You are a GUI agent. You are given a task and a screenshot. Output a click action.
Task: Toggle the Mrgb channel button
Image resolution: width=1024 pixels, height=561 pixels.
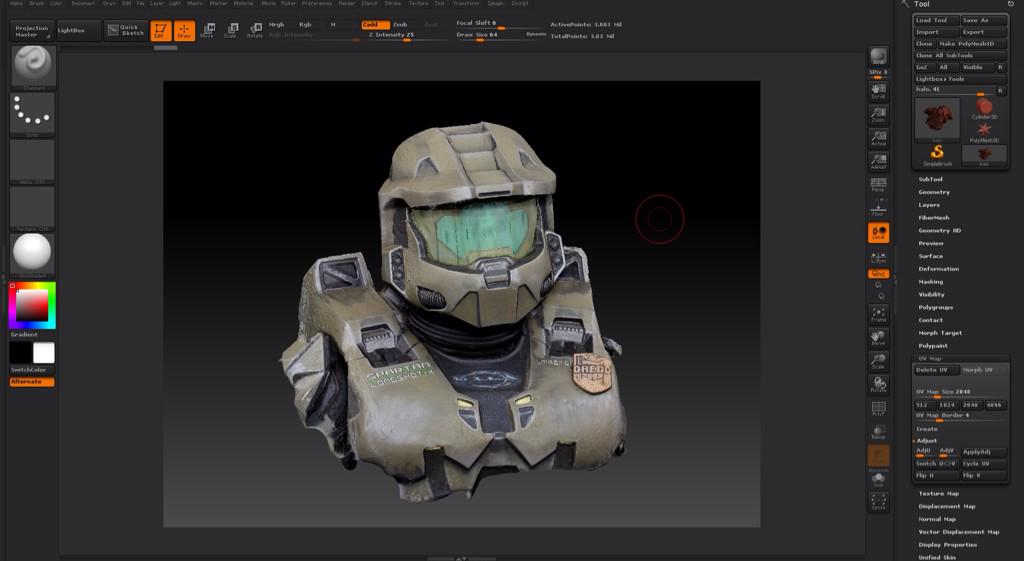pos(276,25)
